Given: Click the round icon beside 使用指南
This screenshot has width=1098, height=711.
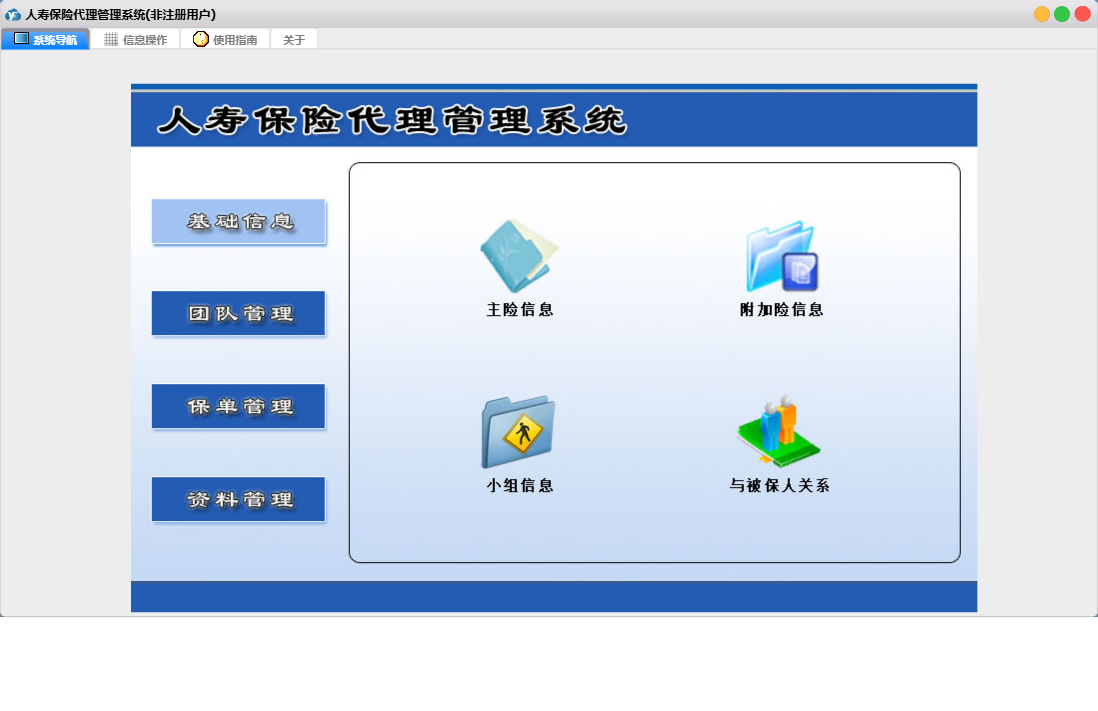Looking at the screenshot, I should pyautogui.click(x=201, y=39).
